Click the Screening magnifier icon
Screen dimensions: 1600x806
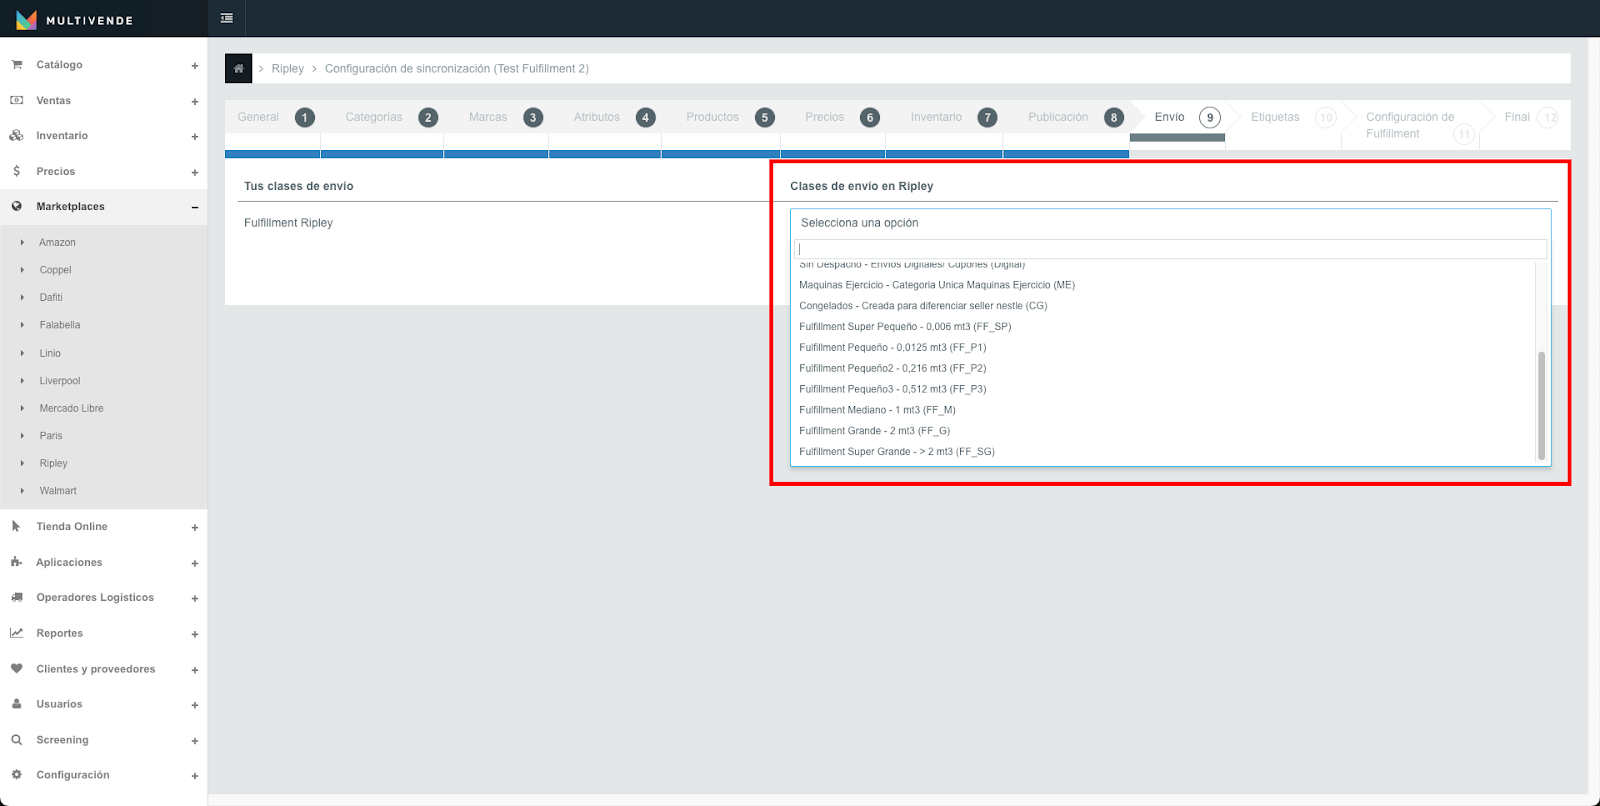[x=16, y=740]
